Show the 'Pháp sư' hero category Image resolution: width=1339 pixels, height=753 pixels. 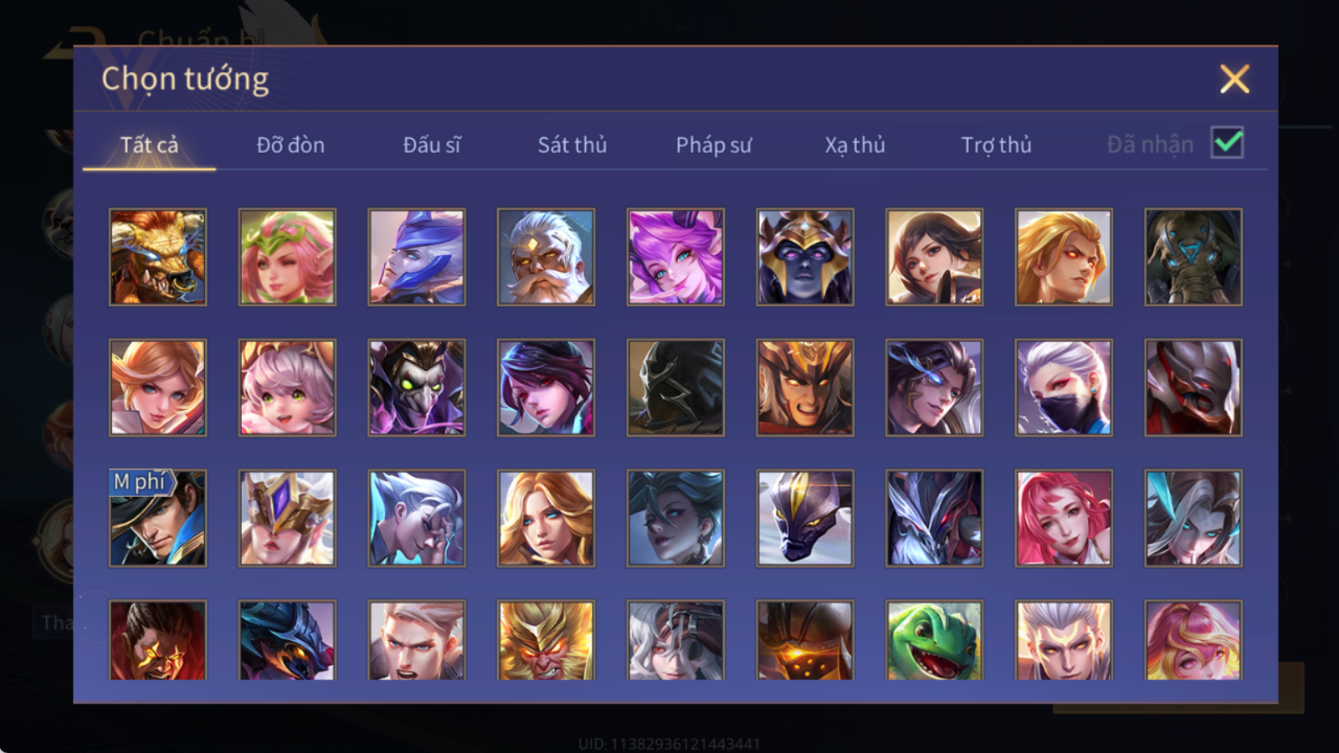tap(713, 145)
